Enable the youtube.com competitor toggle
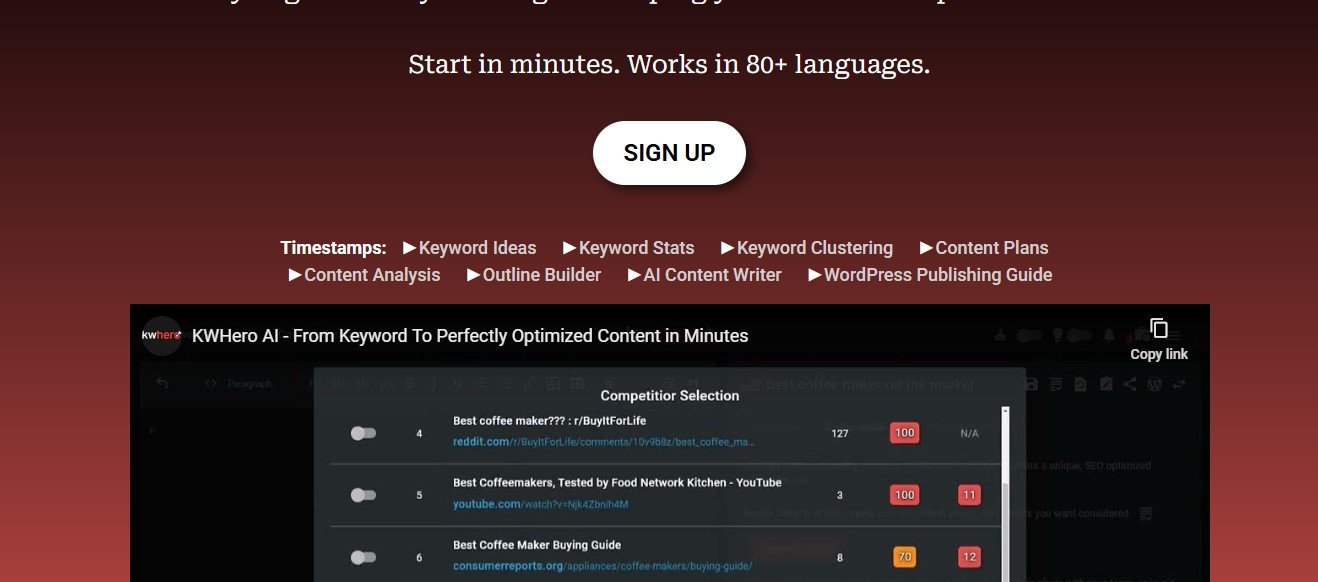1318x582 pixels. pyautogui.click(x=363, y=495)
